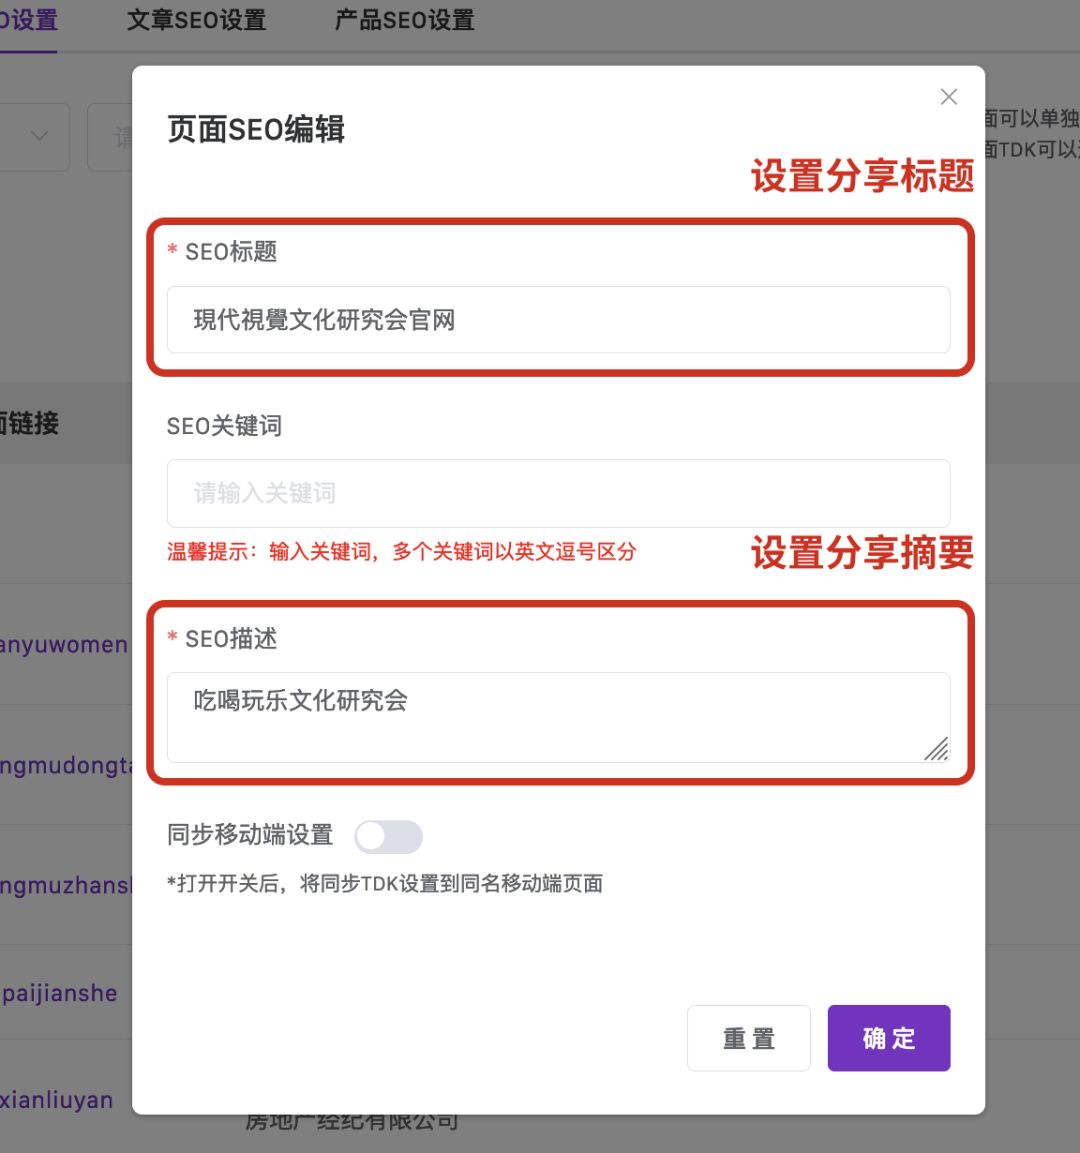Open the xianliuyan page link
Viewport: 1080px width, 1153px height.
click(55, 1100)
